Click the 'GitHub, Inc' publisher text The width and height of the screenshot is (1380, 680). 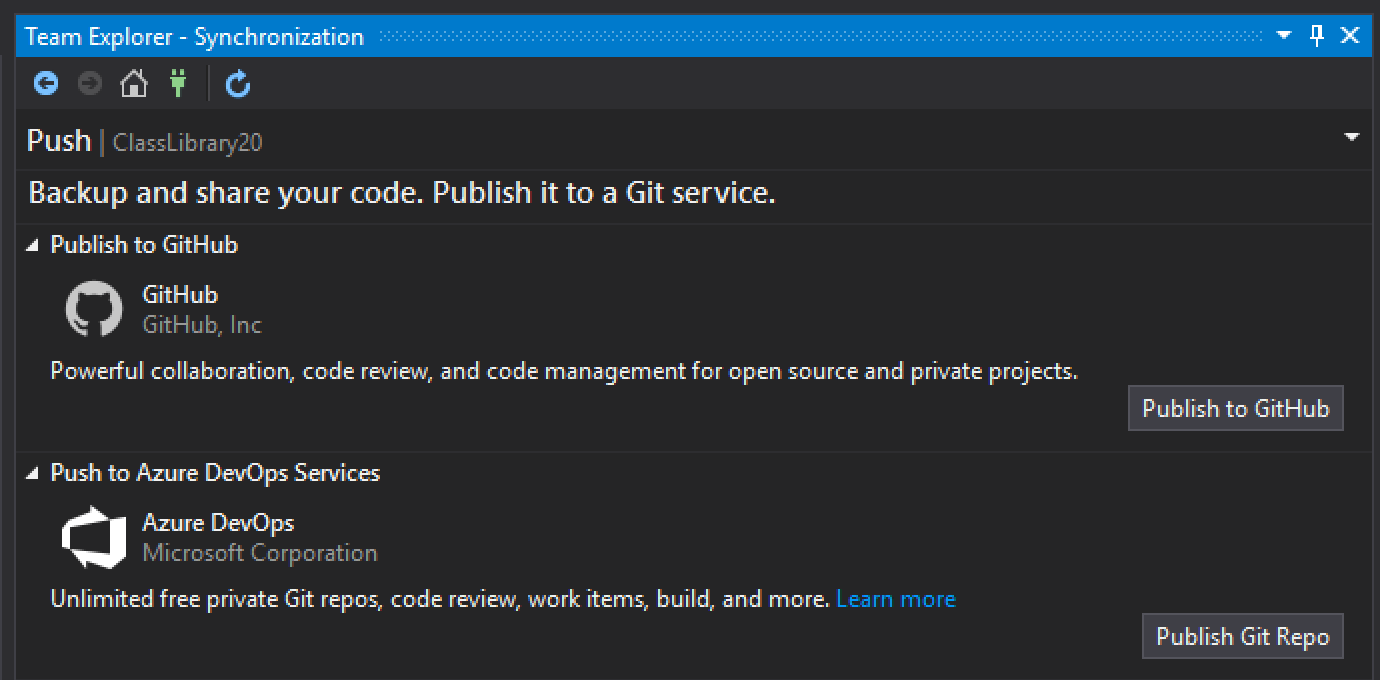point(202,325)
